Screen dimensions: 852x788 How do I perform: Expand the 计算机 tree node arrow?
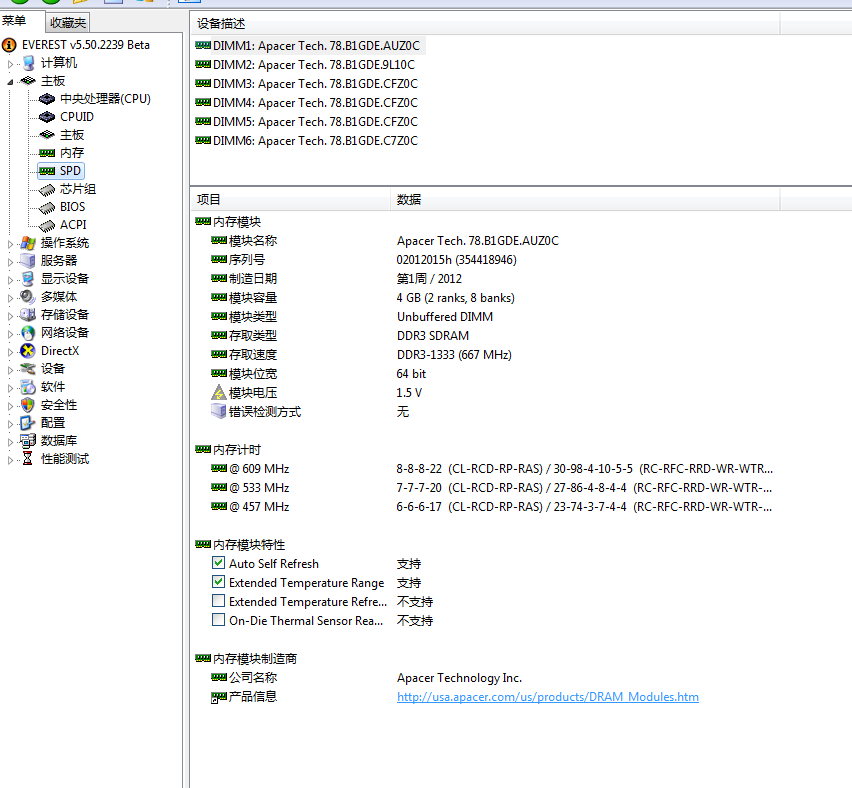(10, 64)
